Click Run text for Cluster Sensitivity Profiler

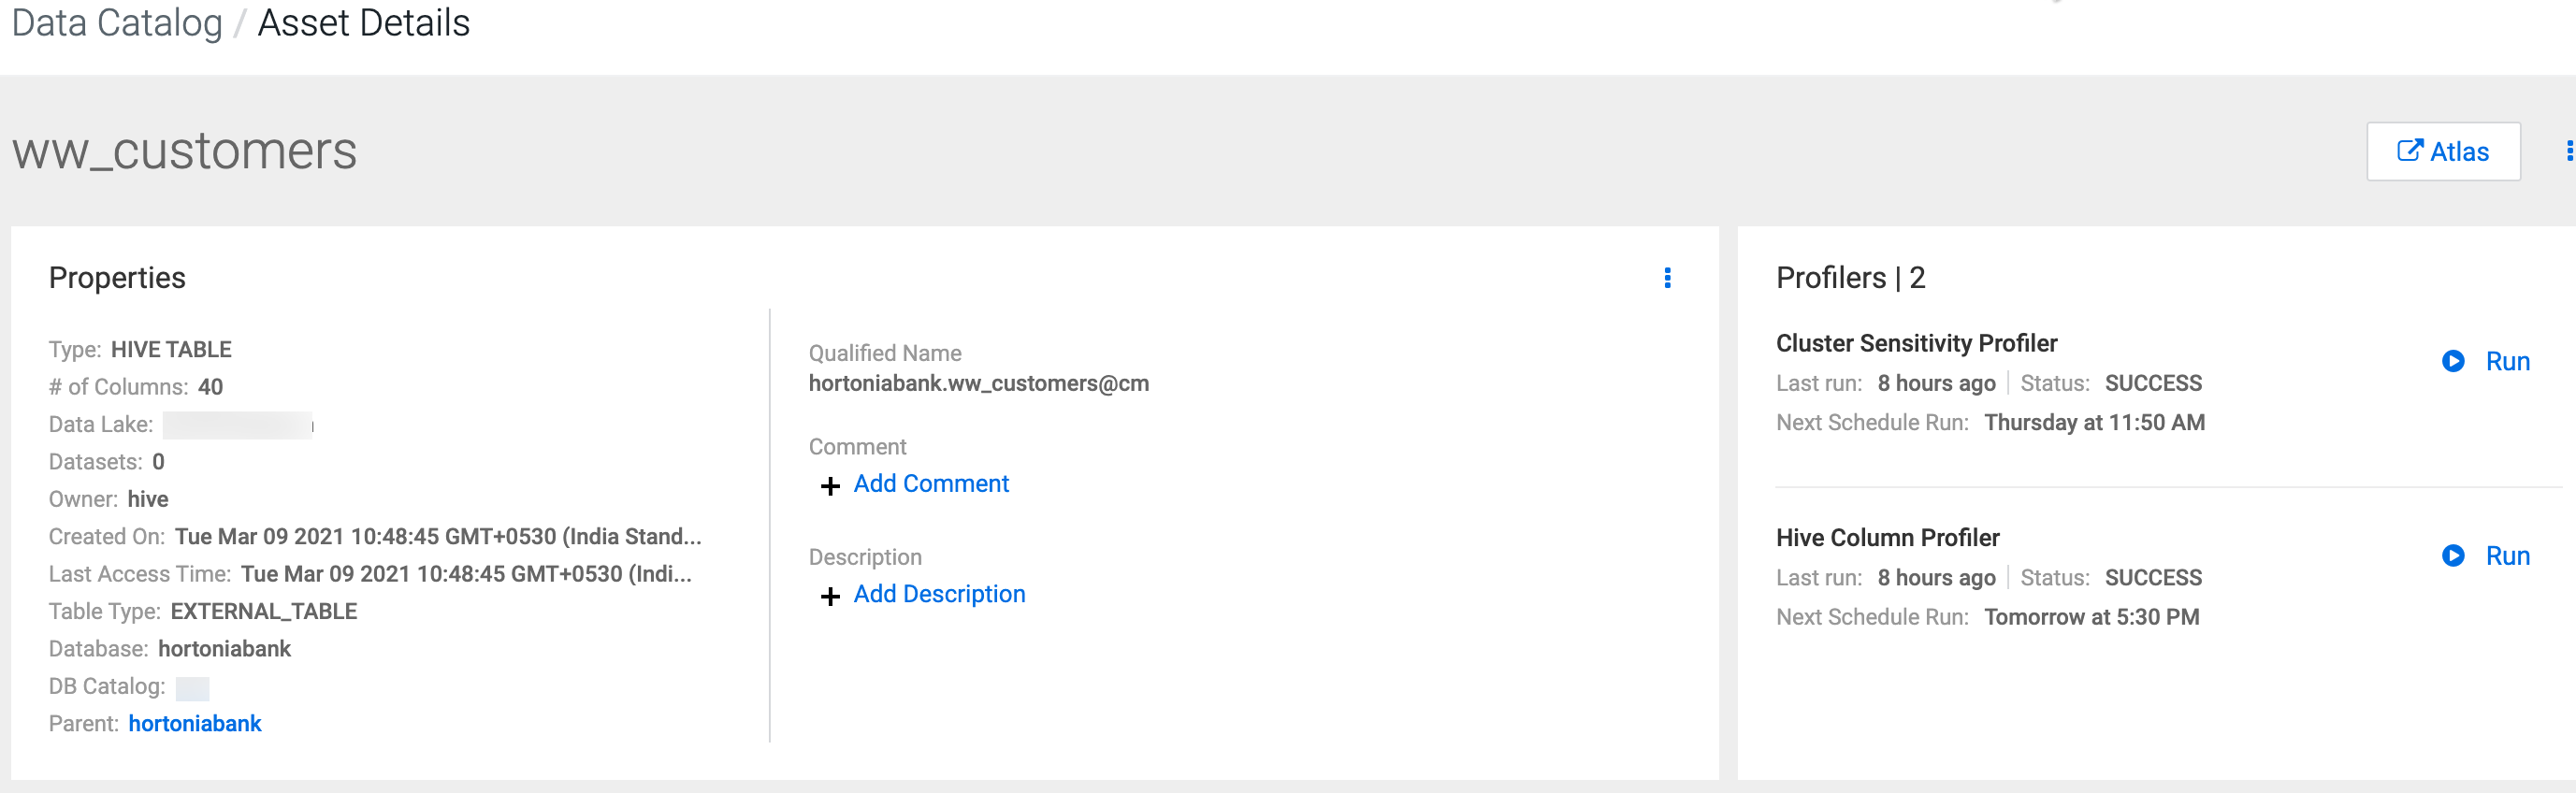coord(2507,361)
